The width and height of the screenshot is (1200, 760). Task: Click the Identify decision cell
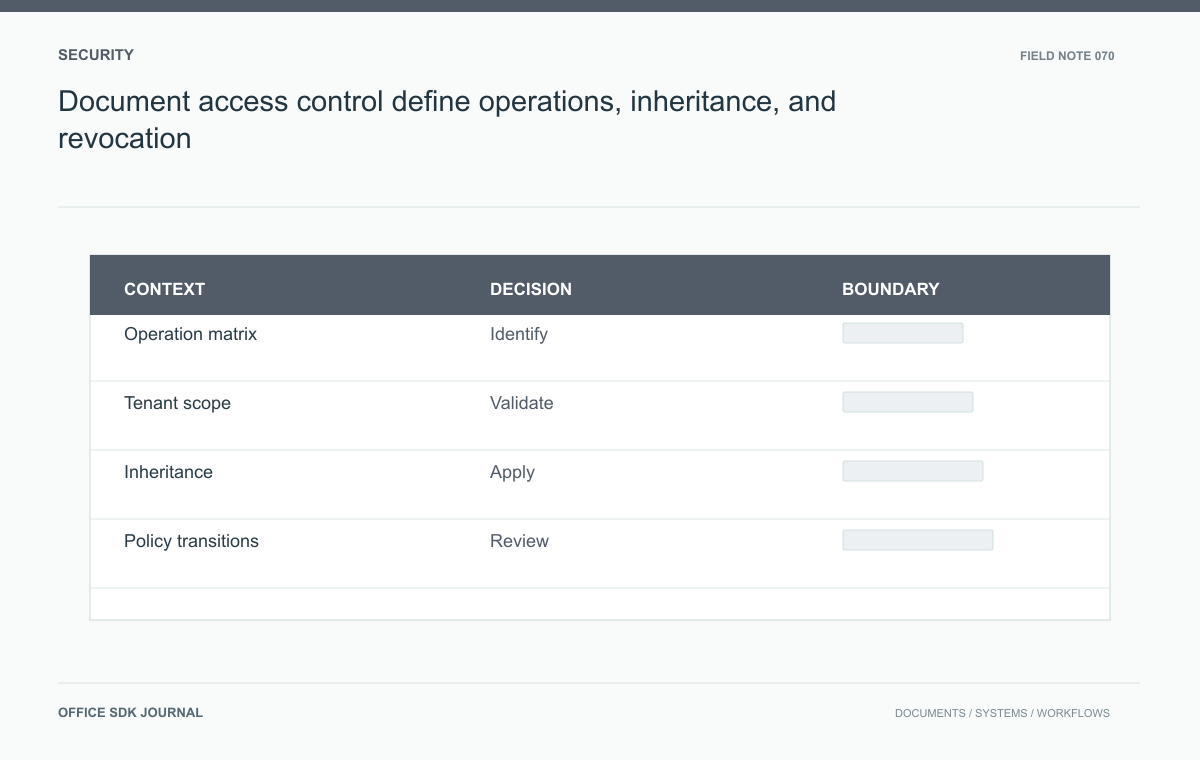[x=519, y=334]
